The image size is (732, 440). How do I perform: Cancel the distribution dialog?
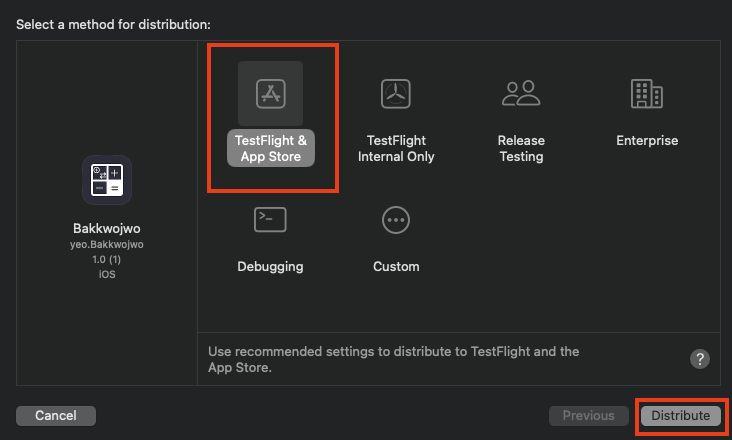pyautogui.click(x=56, y=415)
